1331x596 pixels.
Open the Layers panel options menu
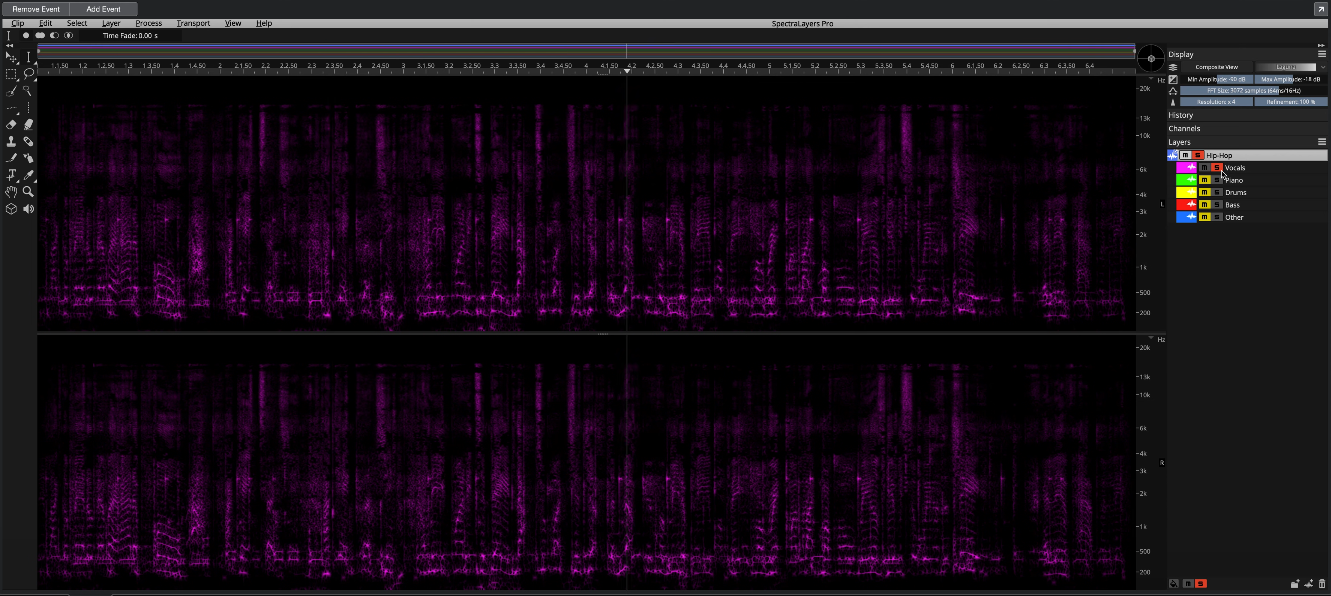coord(1322,142)
